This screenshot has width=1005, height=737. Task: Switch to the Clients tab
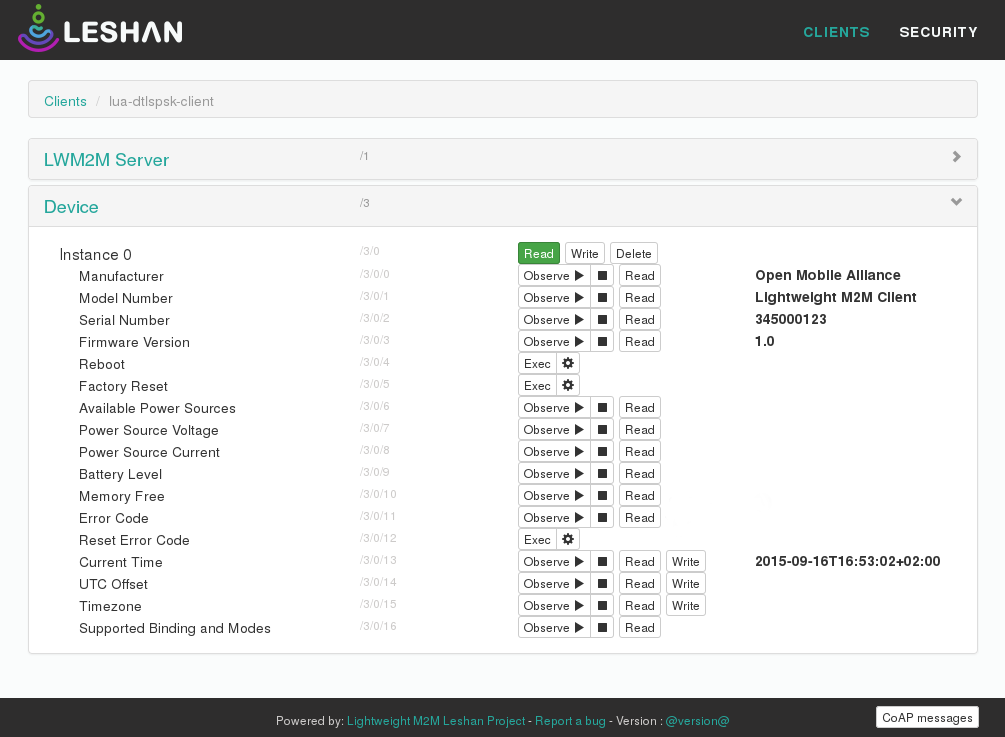click(836, 32)
